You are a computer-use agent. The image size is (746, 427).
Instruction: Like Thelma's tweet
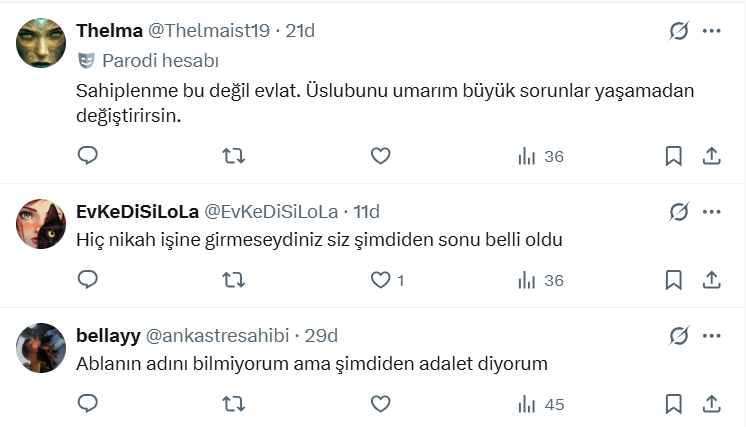[x=380, y=156]
